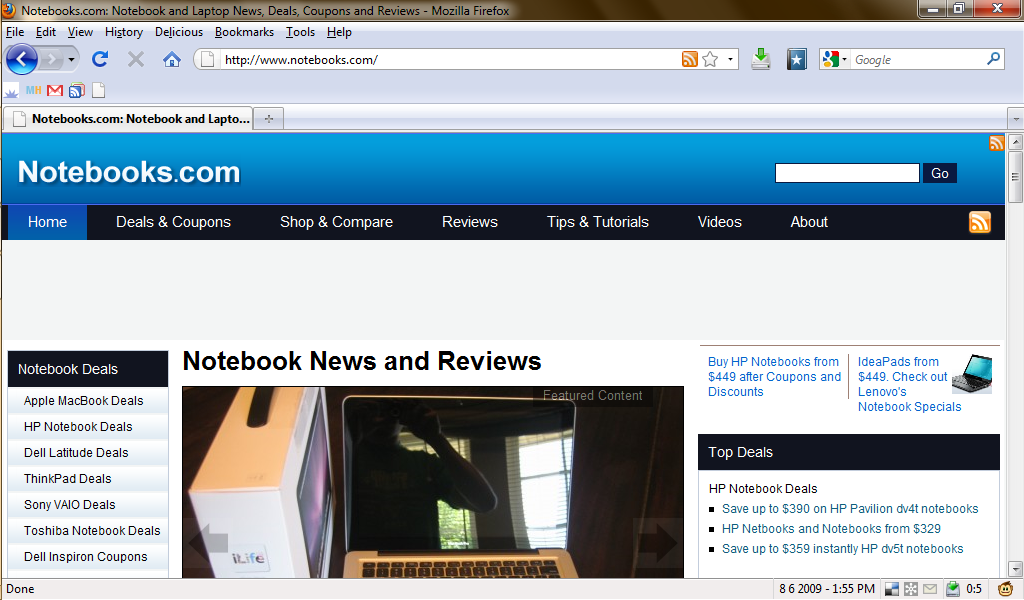Screen dimensions: 1024x600
Task: Open the Gmail bookmark icon
Action: pos(55,90)
